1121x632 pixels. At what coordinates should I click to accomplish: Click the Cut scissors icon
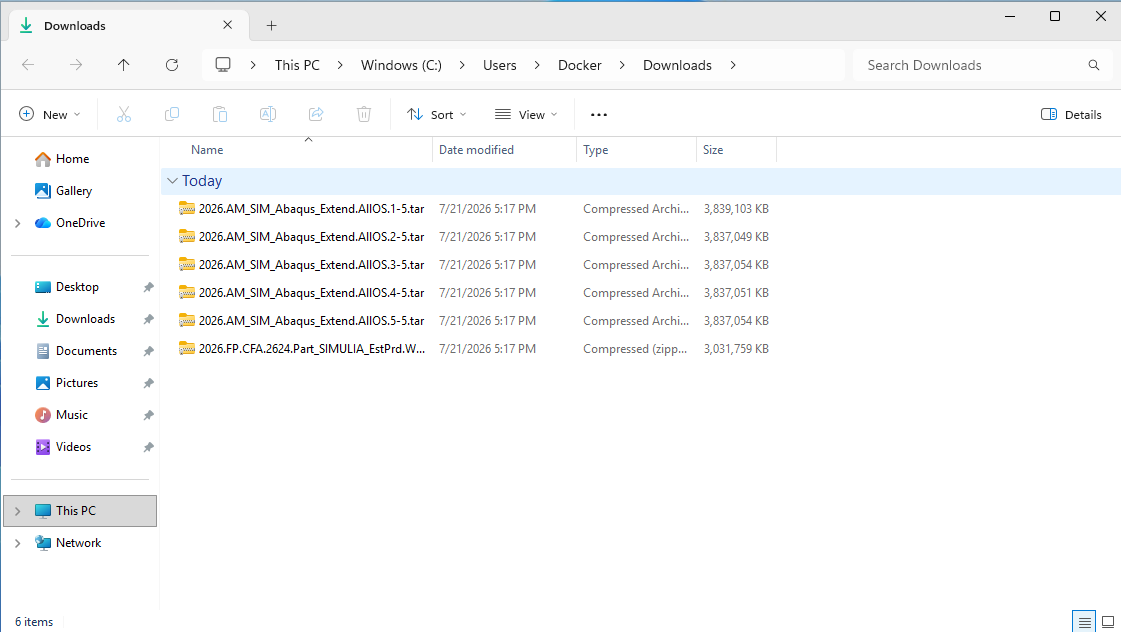(x=124, y=114)
